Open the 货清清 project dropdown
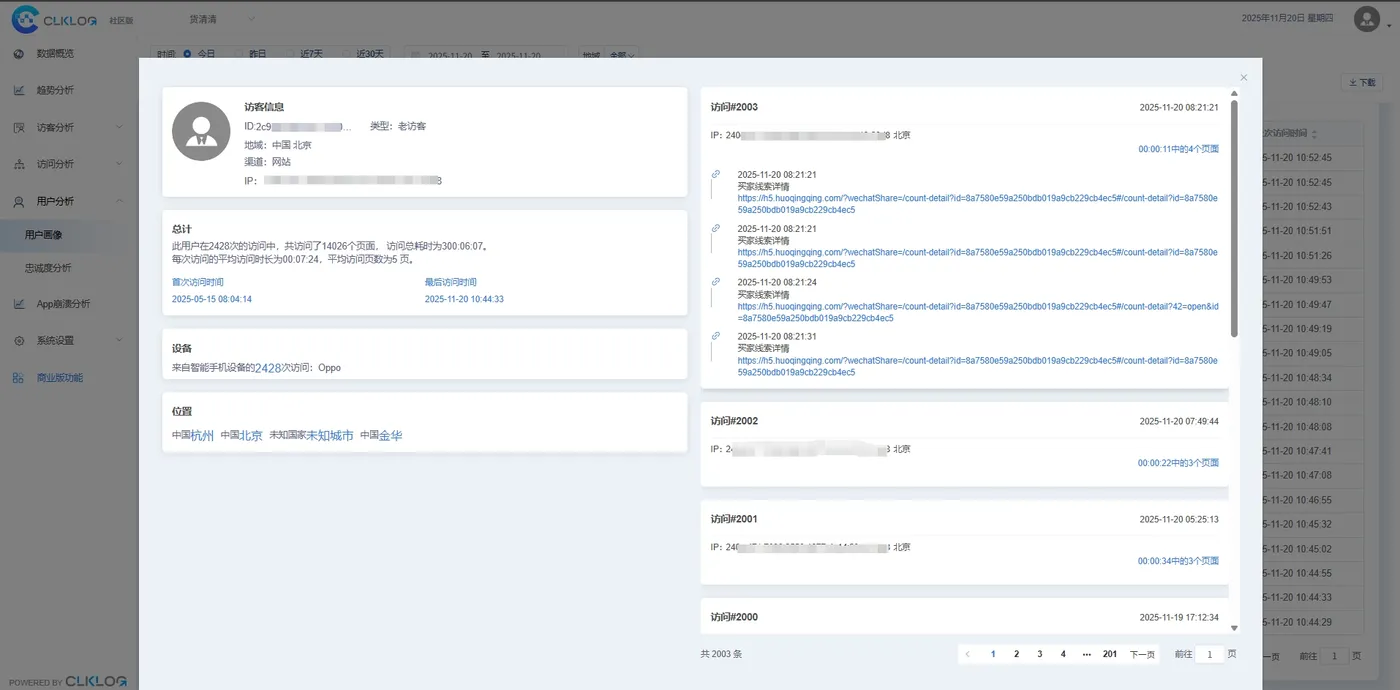 222,19
